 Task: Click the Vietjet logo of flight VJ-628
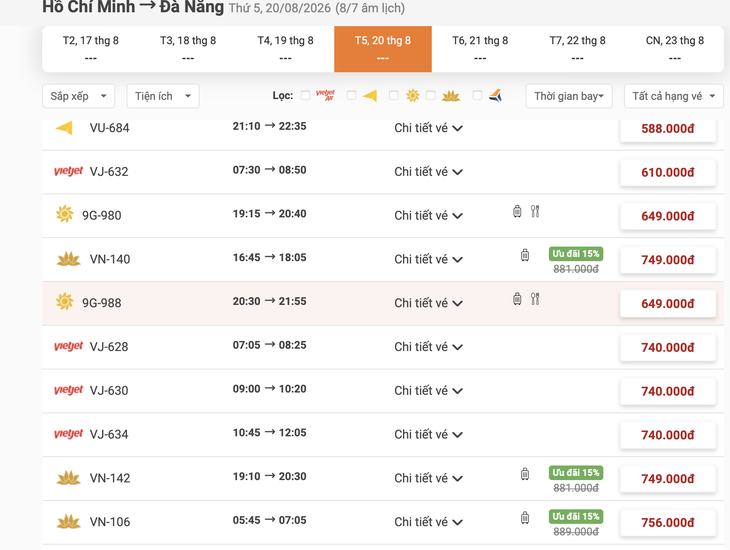[x=68, y=346]
